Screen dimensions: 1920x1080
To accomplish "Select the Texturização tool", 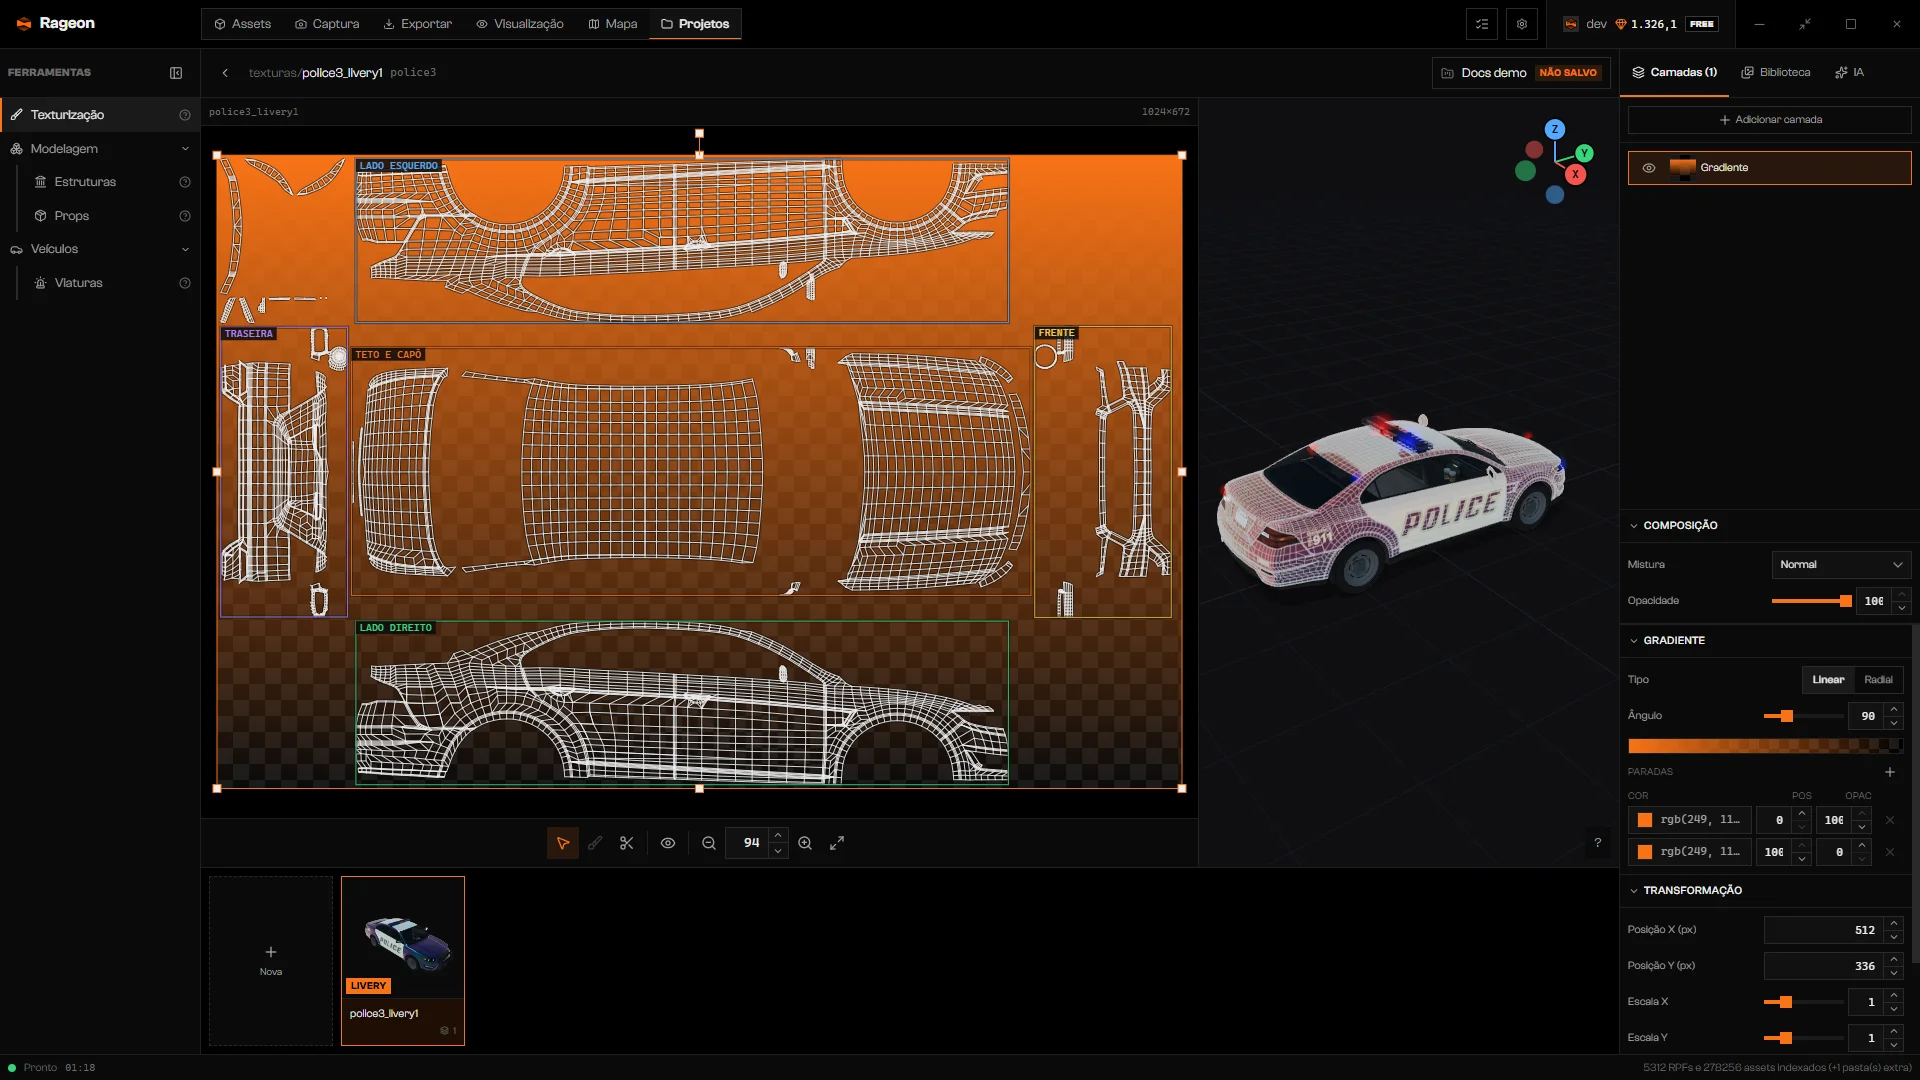I will (100, 115).
